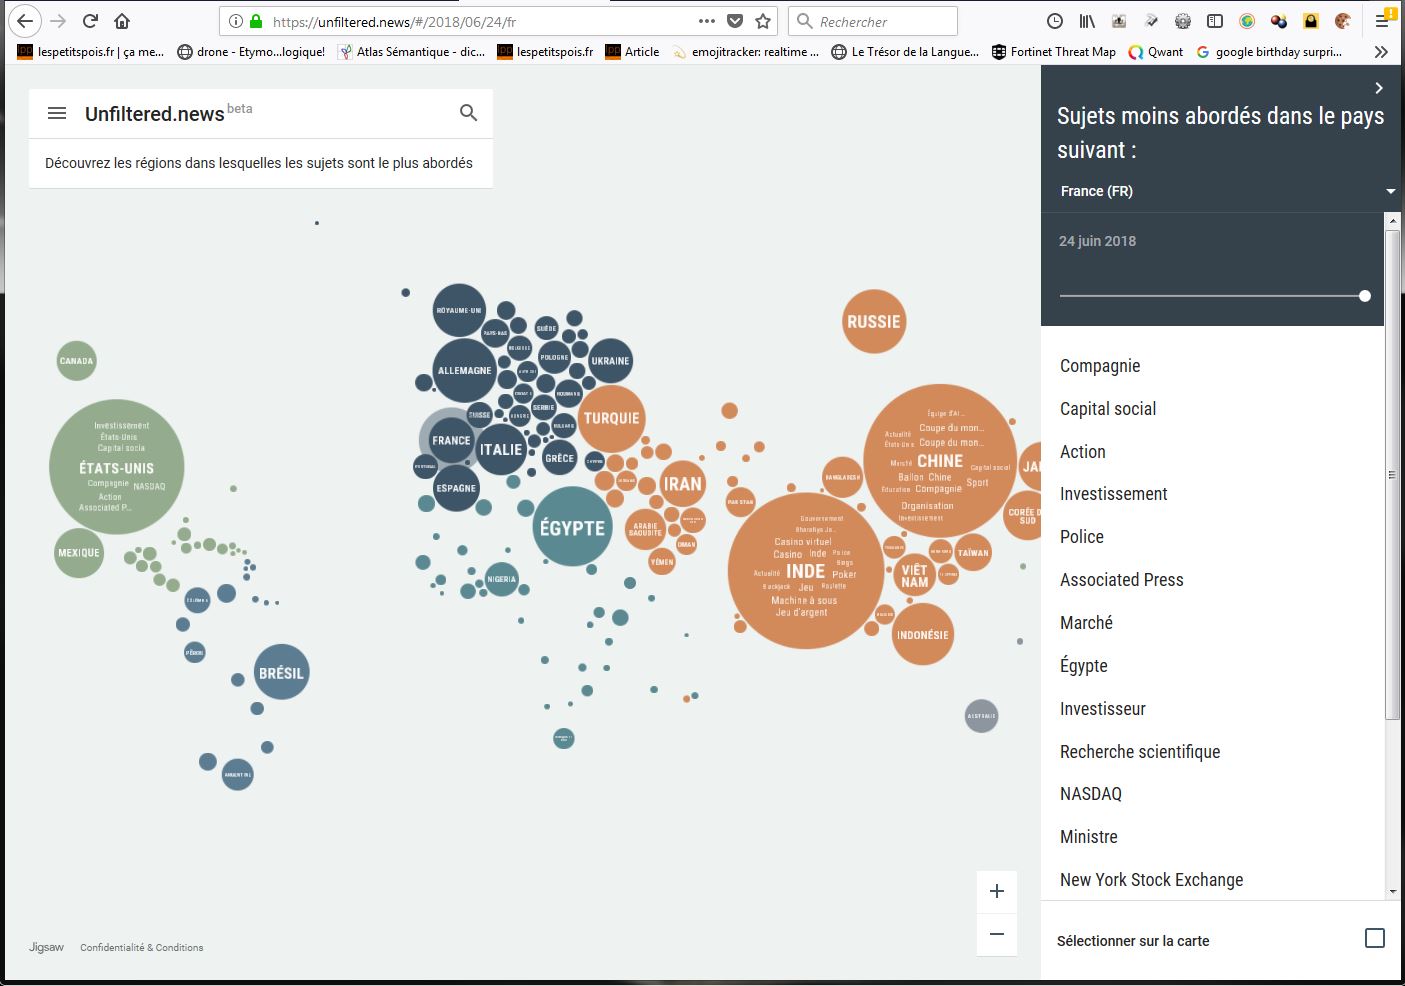Click the date slider handle for 24 juin 2018
Viewport: 1405px width, 986px height.
tap(1365, 296)
